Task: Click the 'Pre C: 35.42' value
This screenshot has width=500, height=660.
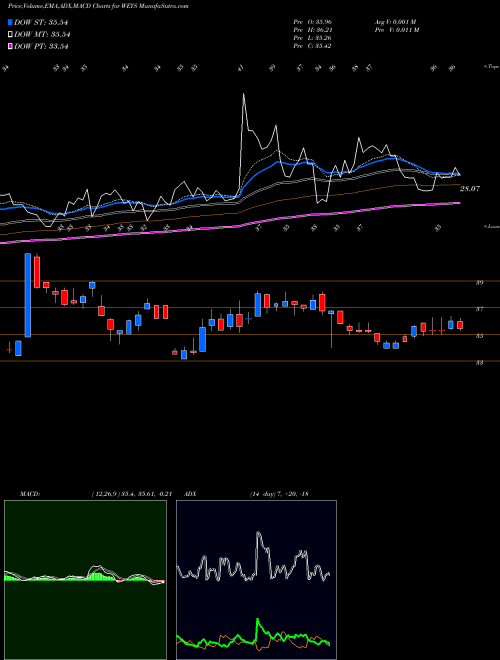Action: (312, 46)
